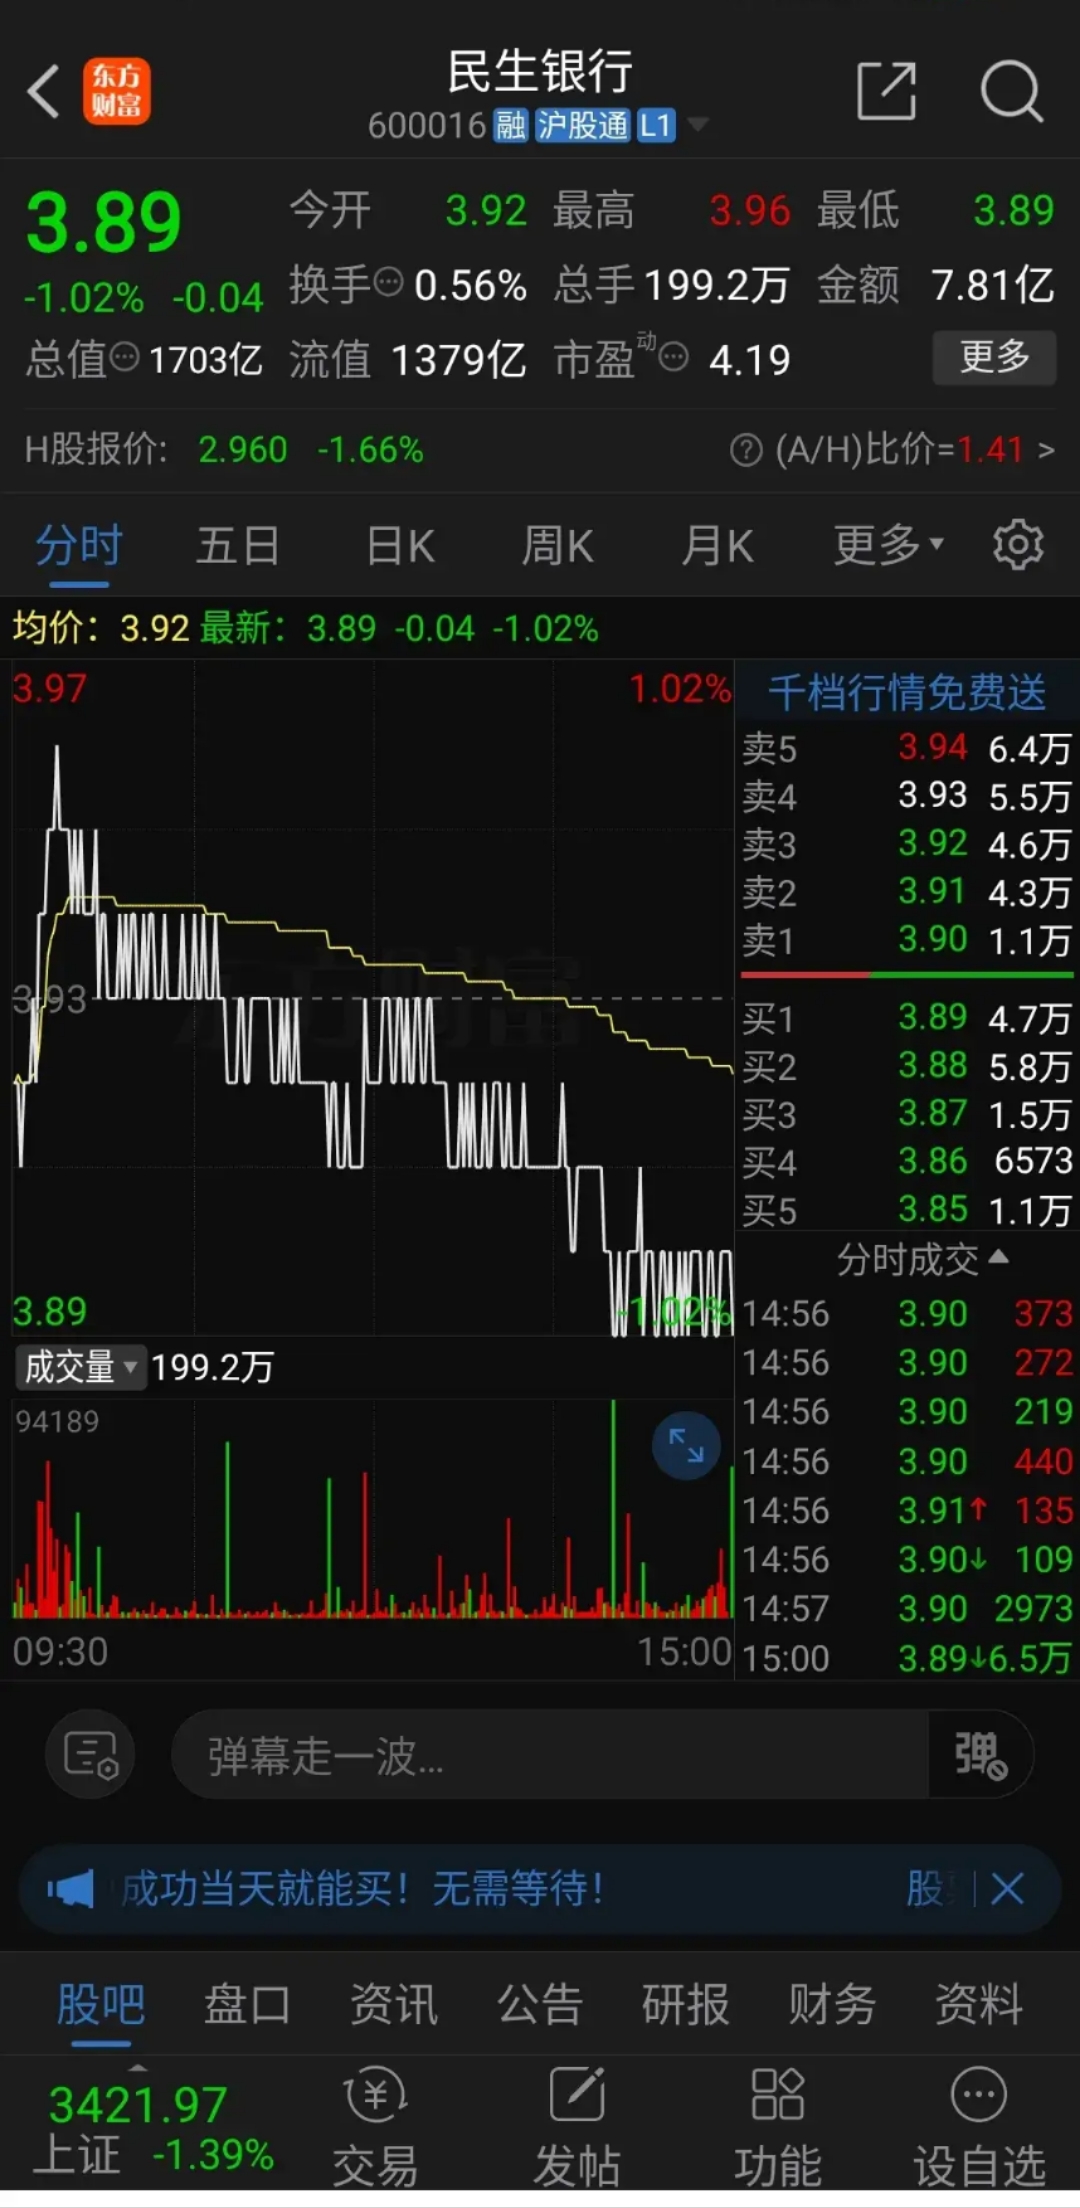Open the 股吧 tab
The height and width of the screenshot is (2208, 1080).
pos(101,2004)
